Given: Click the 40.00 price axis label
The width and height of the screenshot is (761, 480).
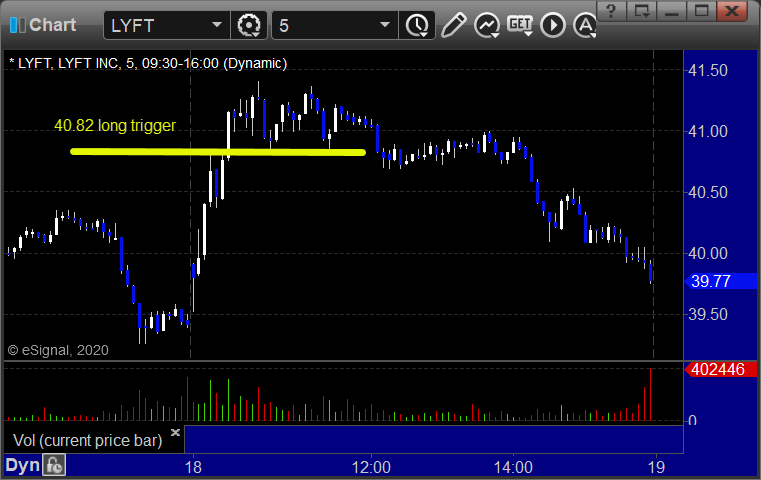Looking at the screenshot, I should (708, 253).
